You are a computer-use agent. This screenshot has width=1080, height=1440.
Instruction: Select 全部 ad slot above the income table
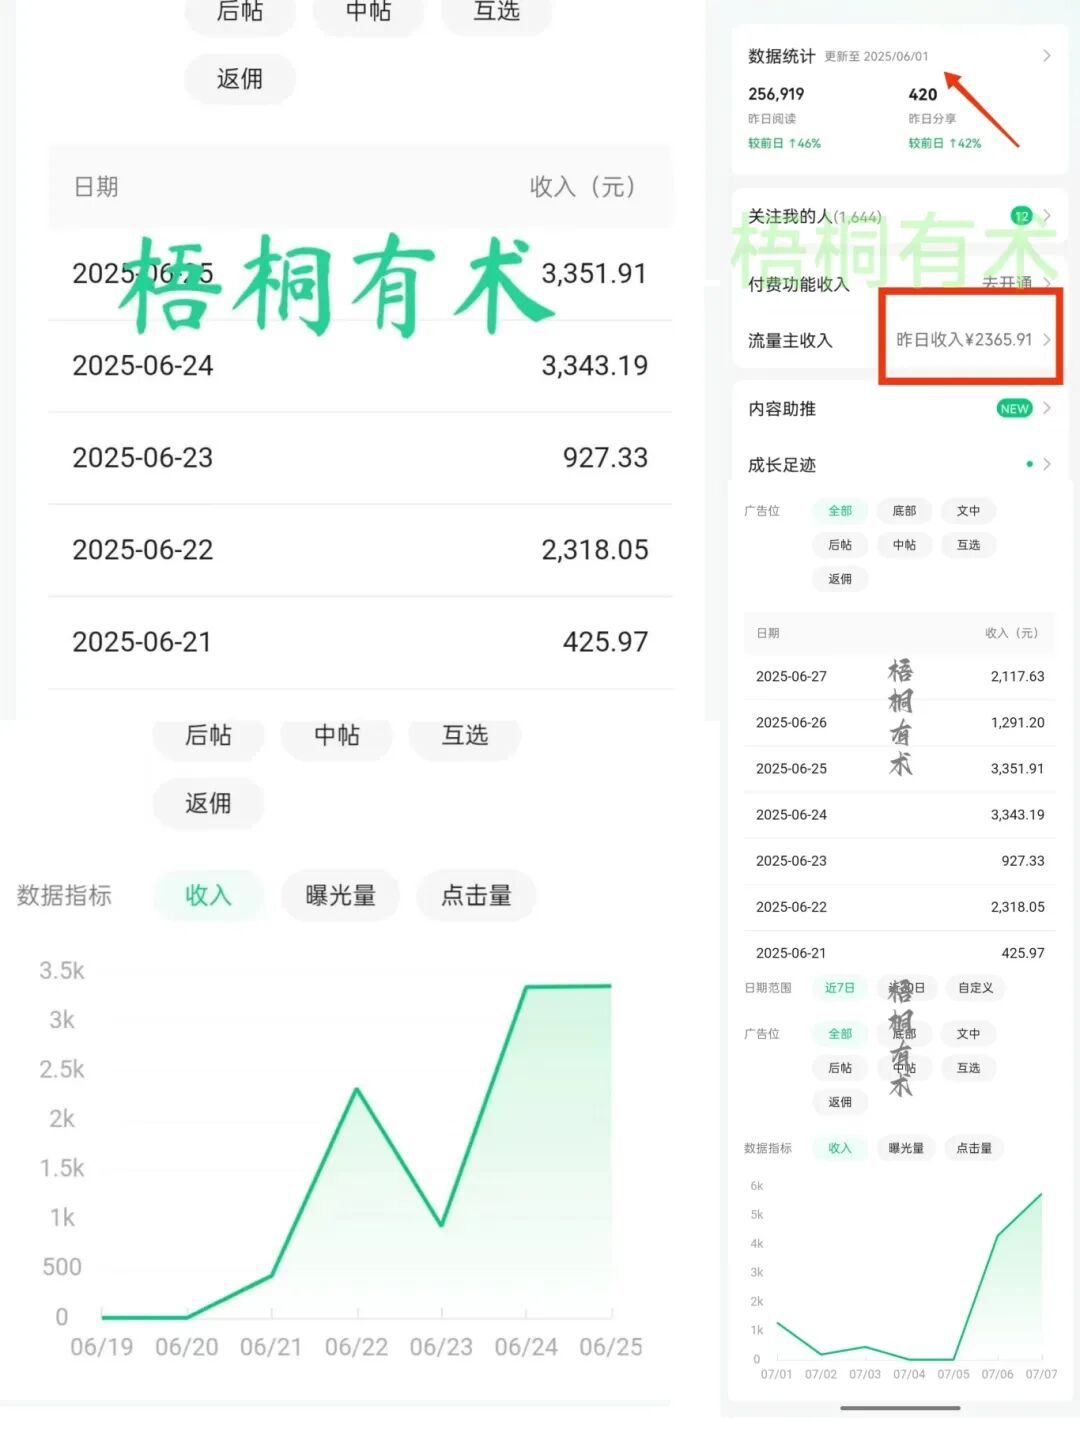click(840, 511)
